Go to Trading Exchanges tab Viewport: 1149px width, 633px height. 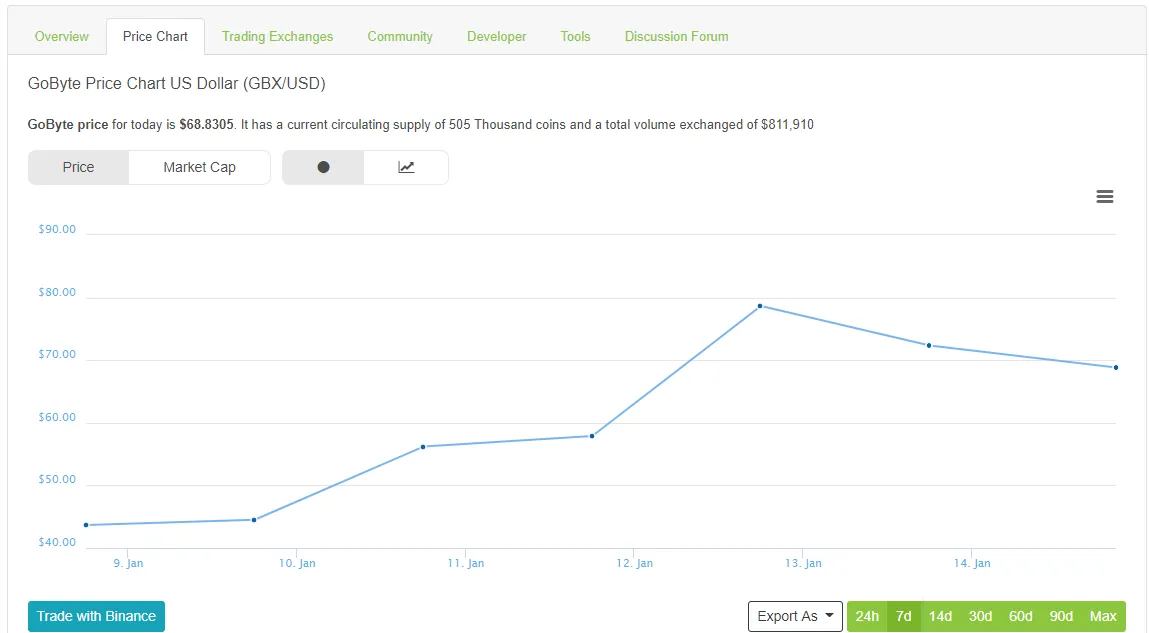[277, 37]
